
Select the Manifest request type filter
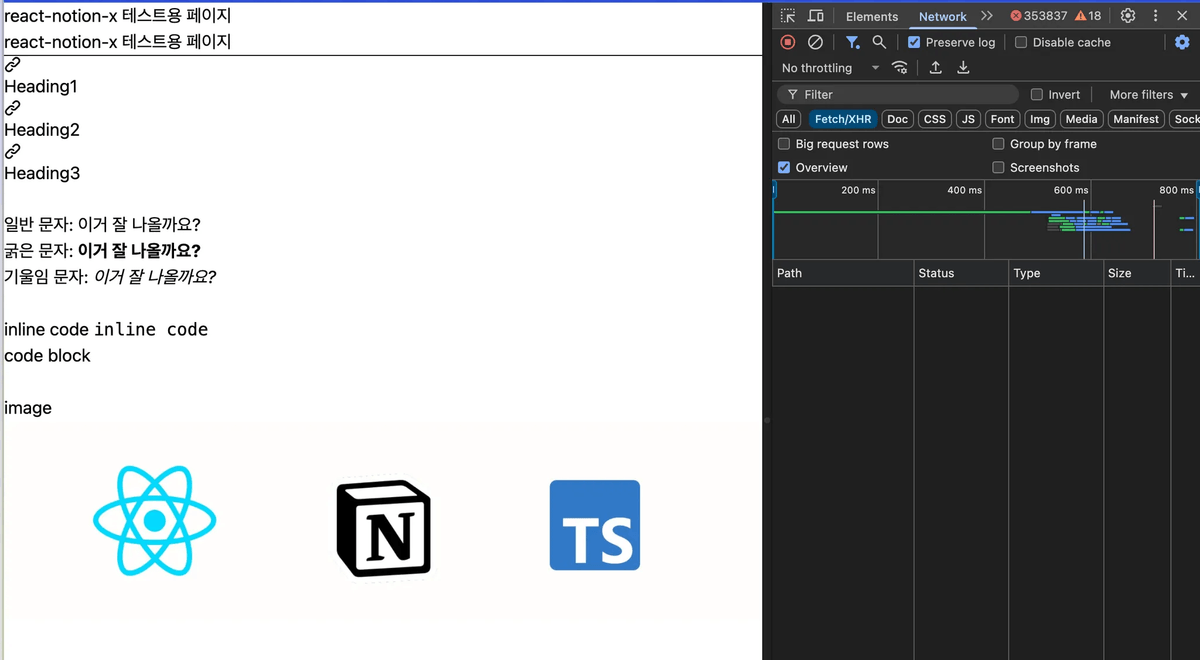(1136, 119)
